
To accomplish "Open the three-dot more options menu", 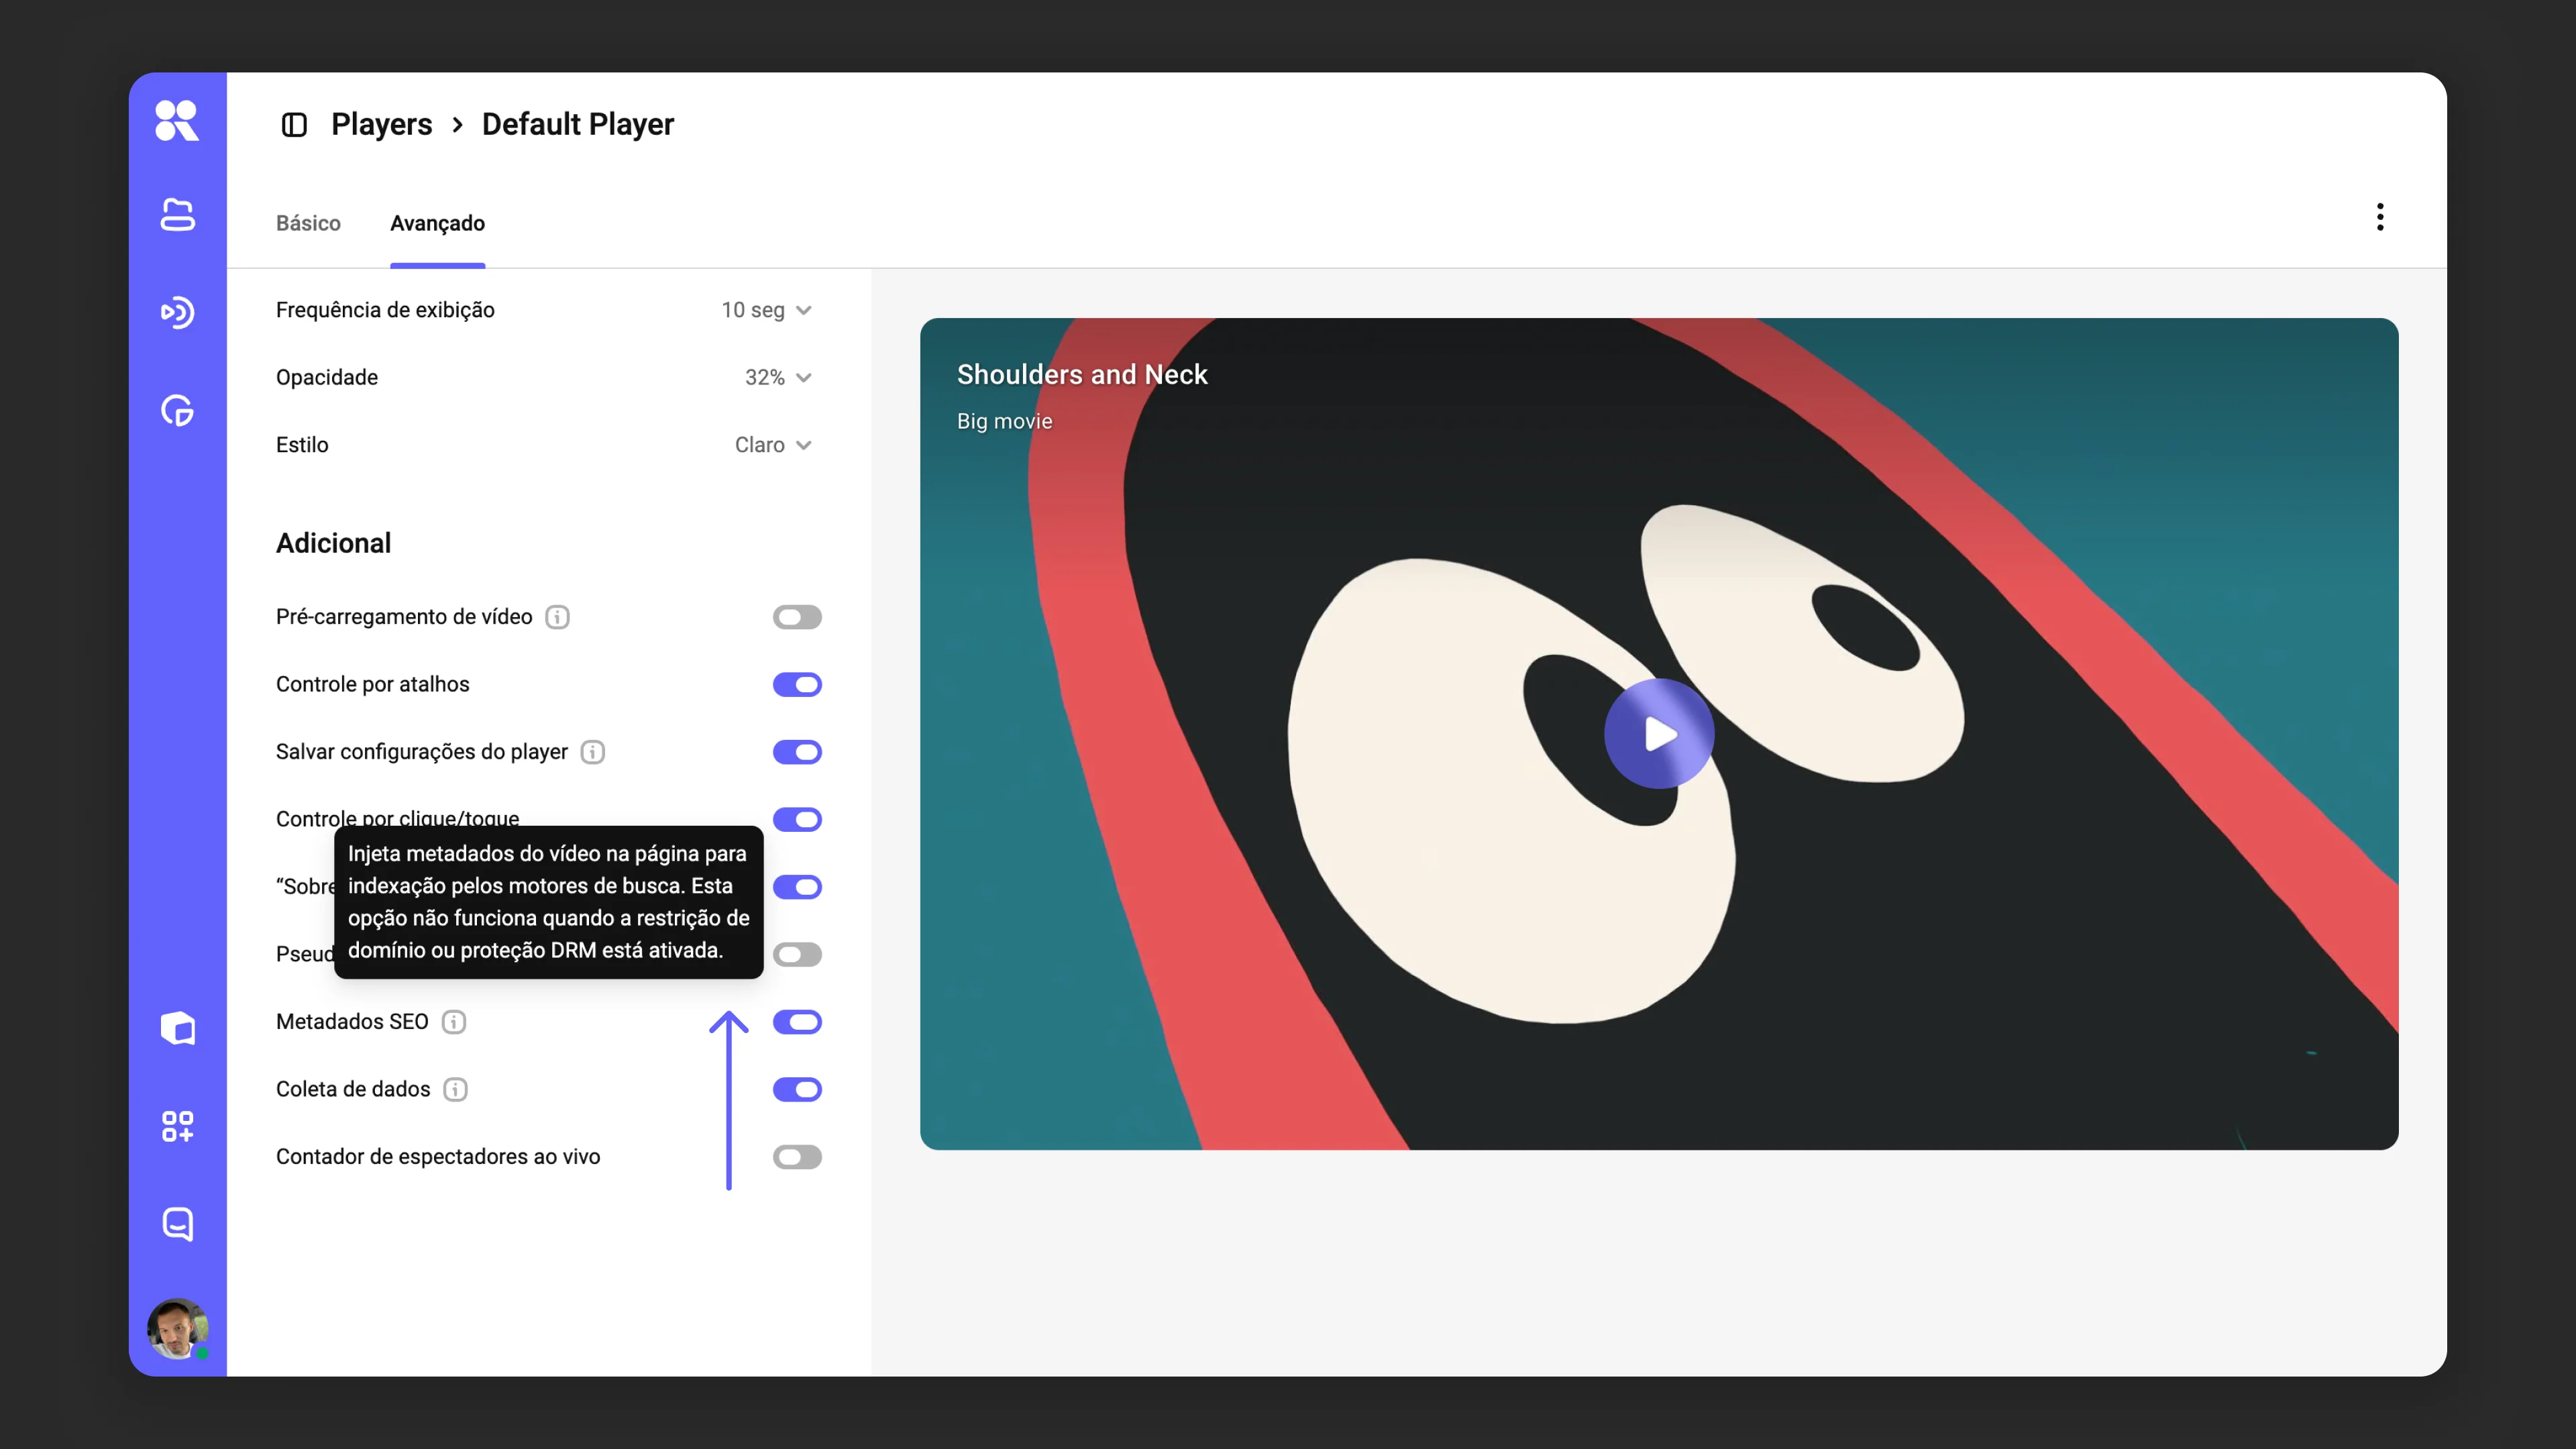I will coord(2380,217).
